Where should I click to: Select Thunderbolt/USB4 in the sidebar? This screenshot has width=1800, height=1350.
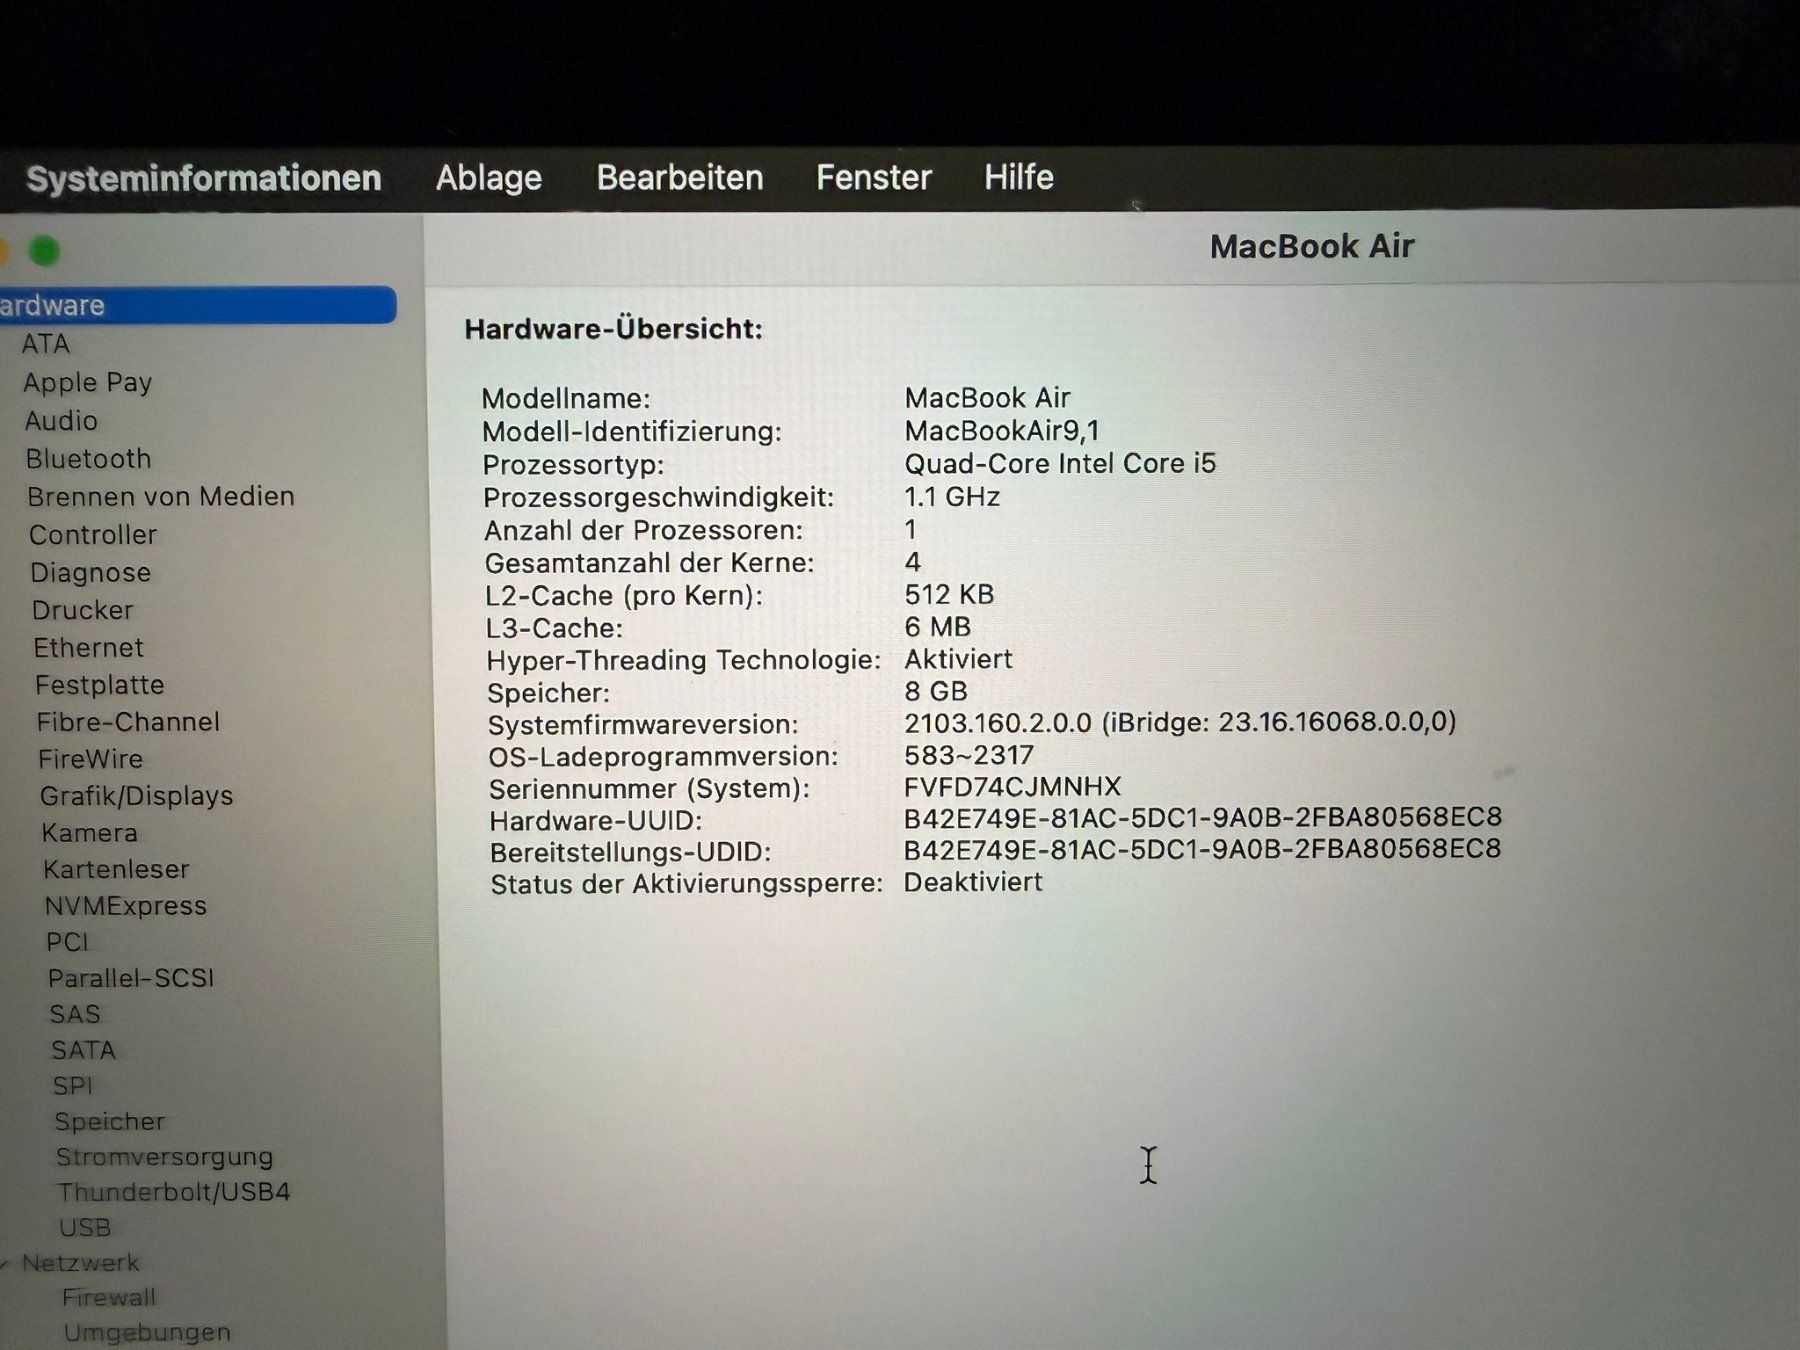[174, 1192]
